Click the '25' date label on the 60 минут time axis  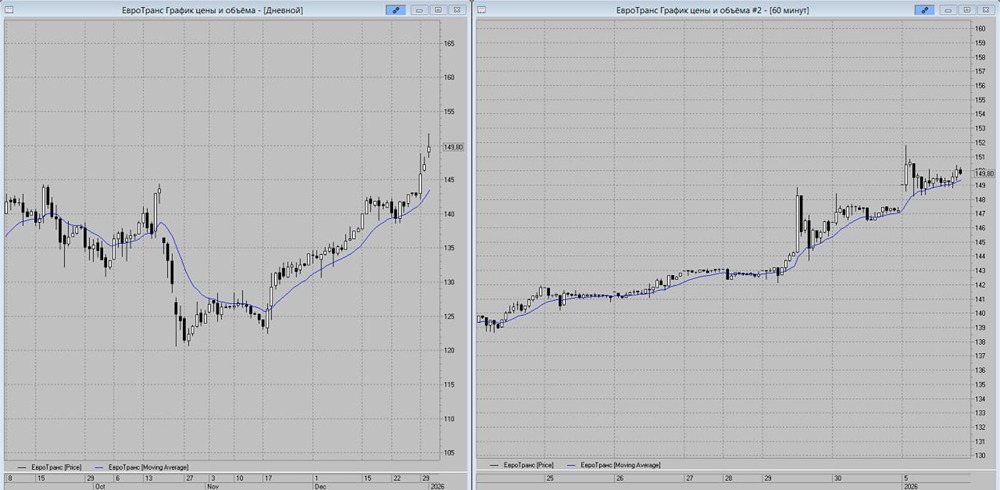[x=549, y=477]
